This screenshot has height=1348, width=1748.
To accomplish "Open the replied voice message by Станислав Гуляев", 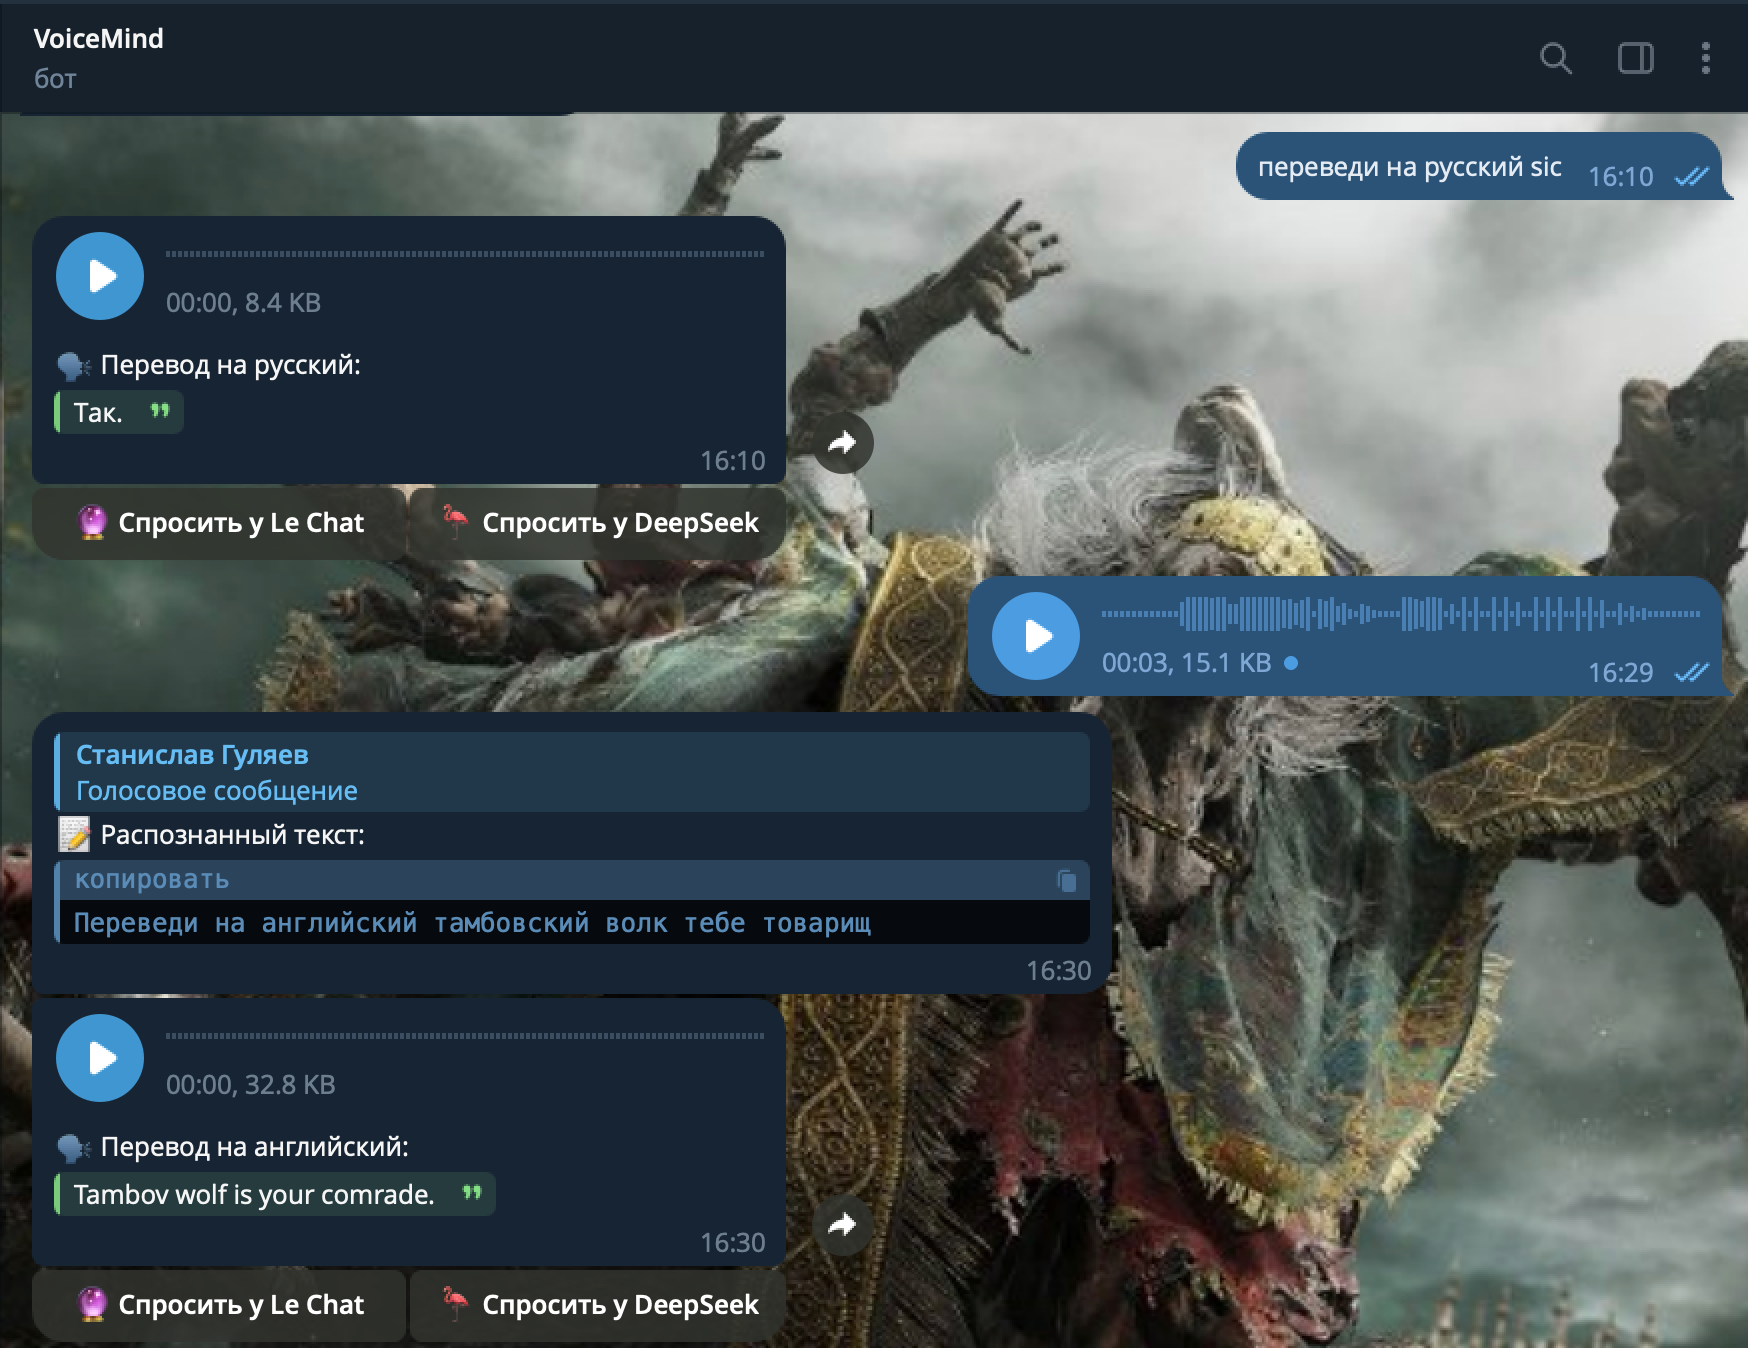I will point(572,772).
